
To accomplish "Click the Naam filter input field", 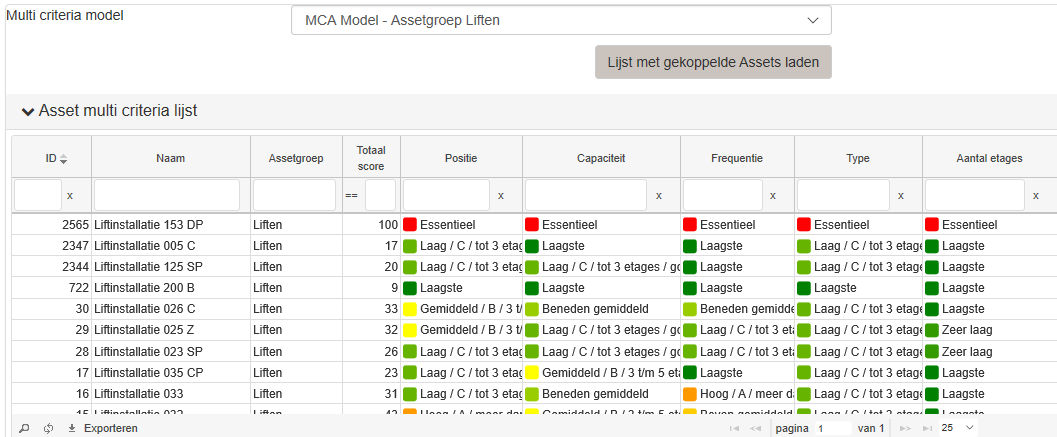I will 167,196.
